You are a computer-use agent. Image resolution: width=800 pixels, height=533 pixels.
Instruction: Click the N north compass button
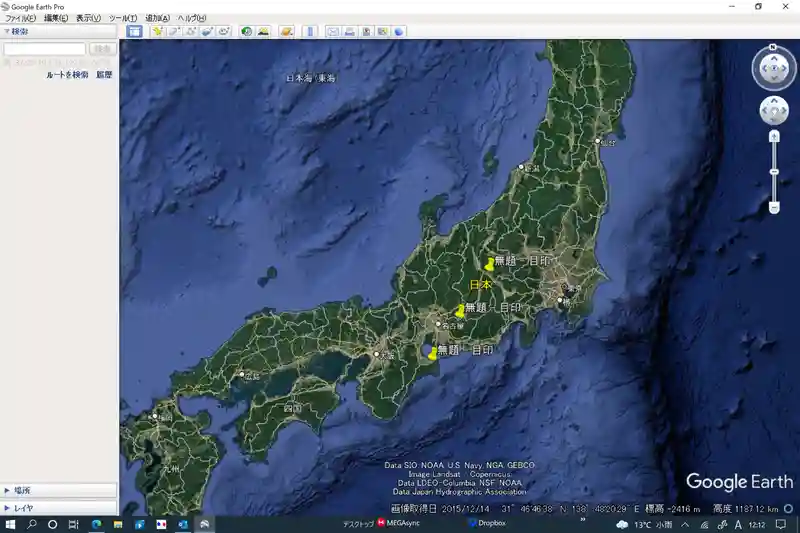tap(773, 47)
